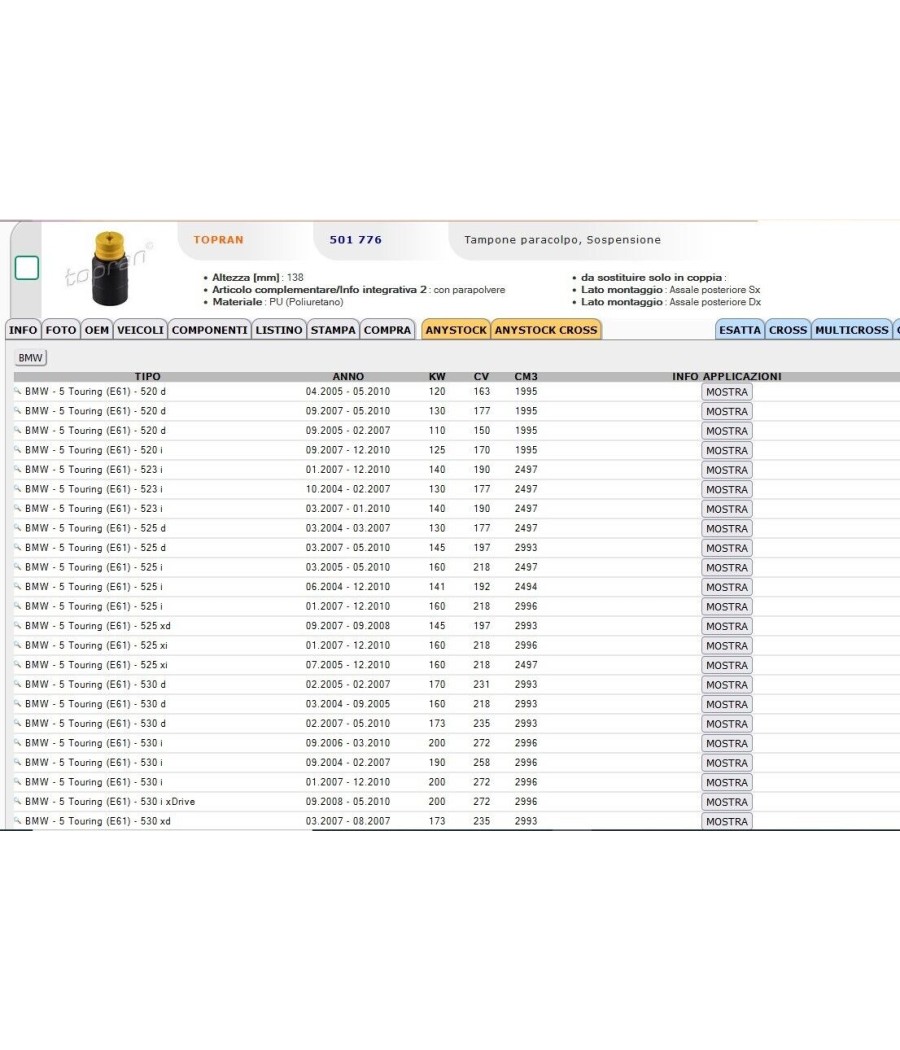Click the article number 501 776
This screenshot has height=1050, width=900.
coord(356,240)
